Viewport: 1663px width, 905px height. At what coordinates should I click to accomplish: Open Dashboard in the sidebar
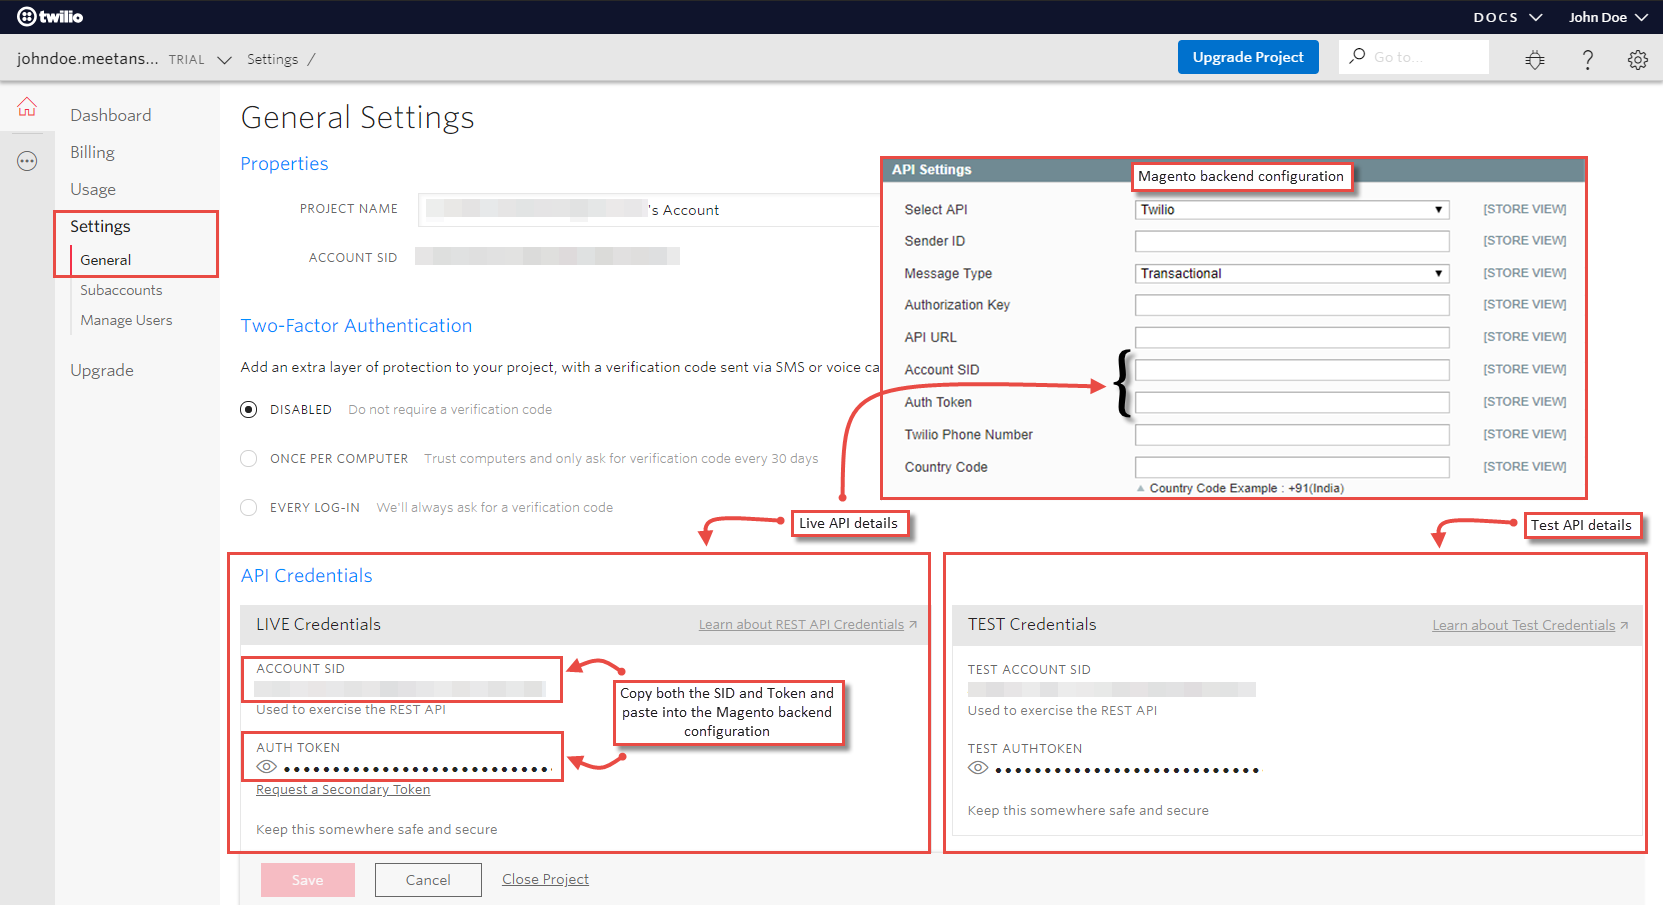tap(111, 115)
